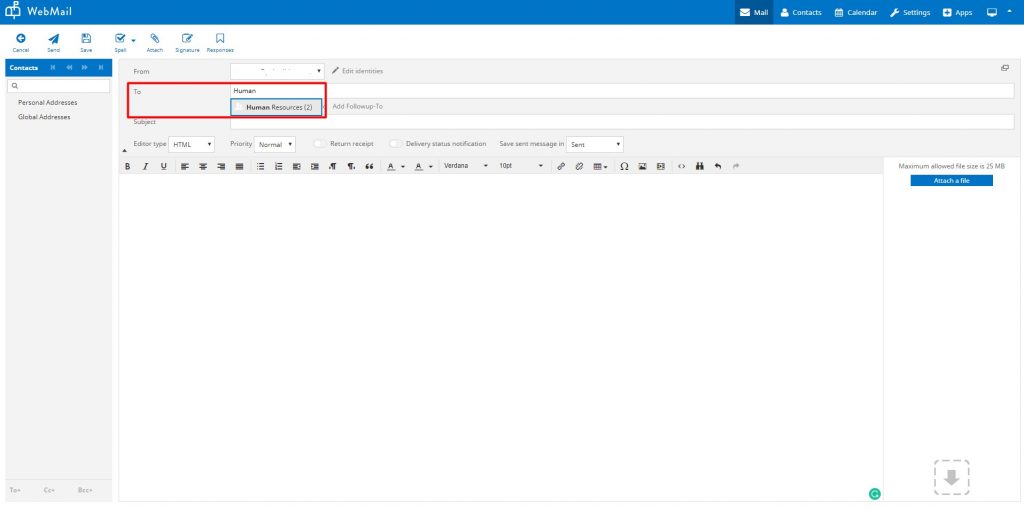Toggle Delivery status notification switch
The height and width of the screenshot is (510, 1024).
coord(396,144)
